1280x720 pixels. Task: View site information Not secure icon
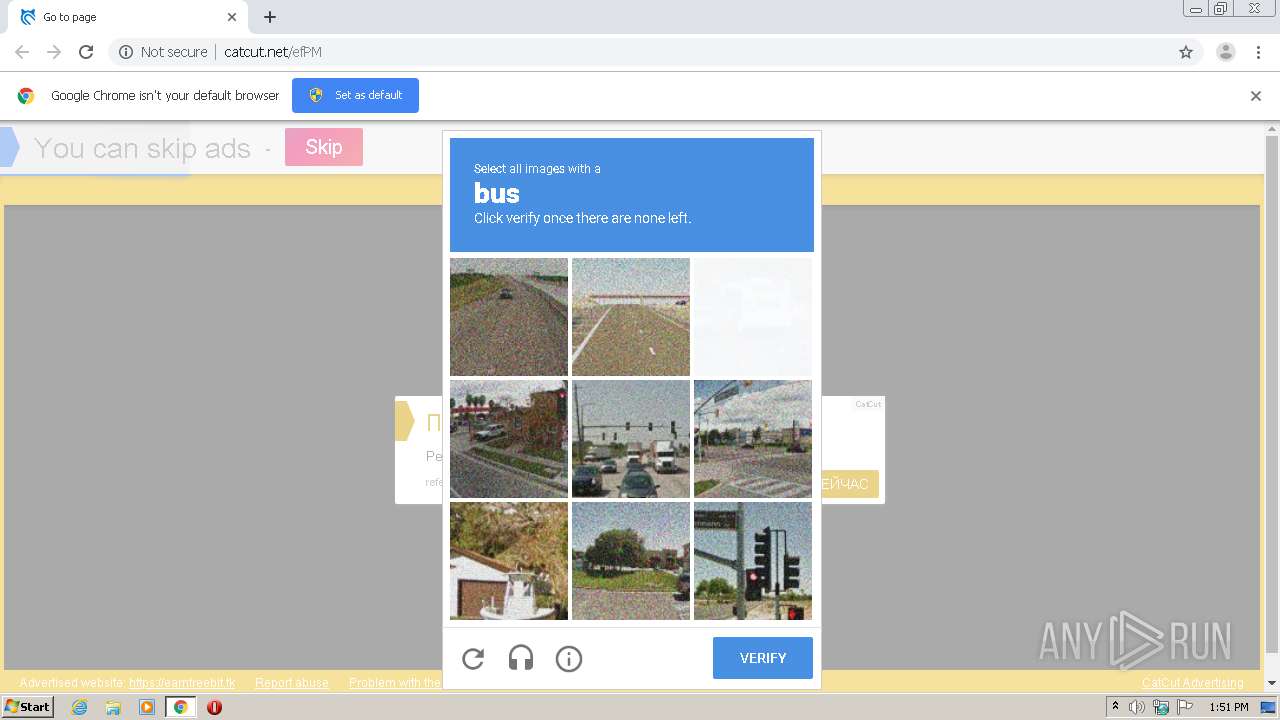[126, 52]
